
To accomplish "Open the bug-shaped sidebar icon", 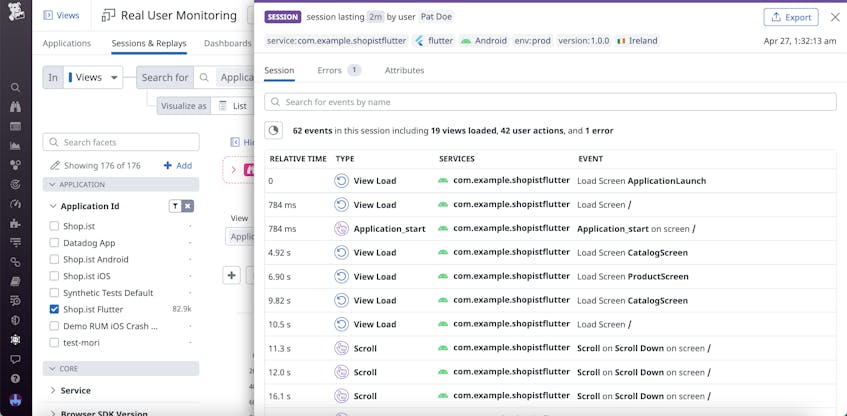I will [x=16, y=339].
